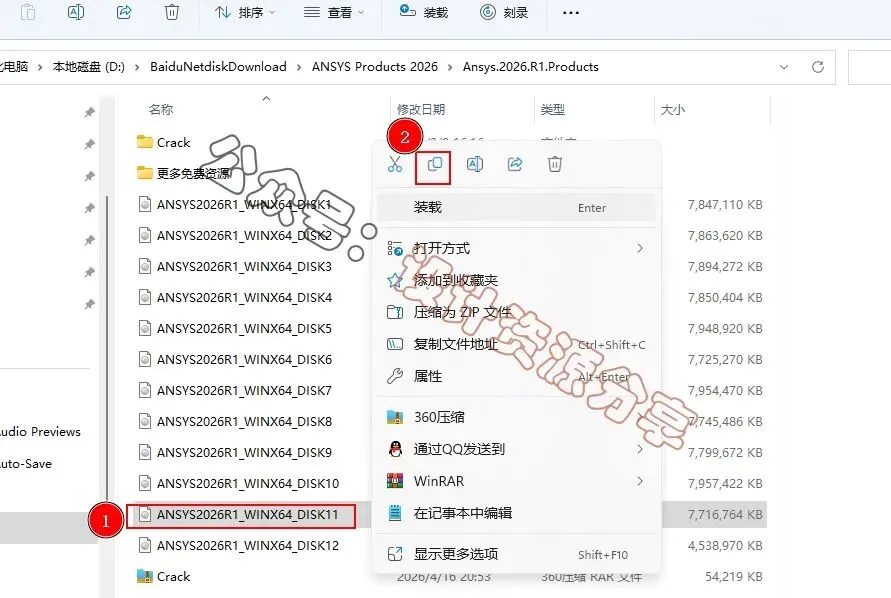Click size value 7,716,764 KB
The image size is (891, 598).
725,514
